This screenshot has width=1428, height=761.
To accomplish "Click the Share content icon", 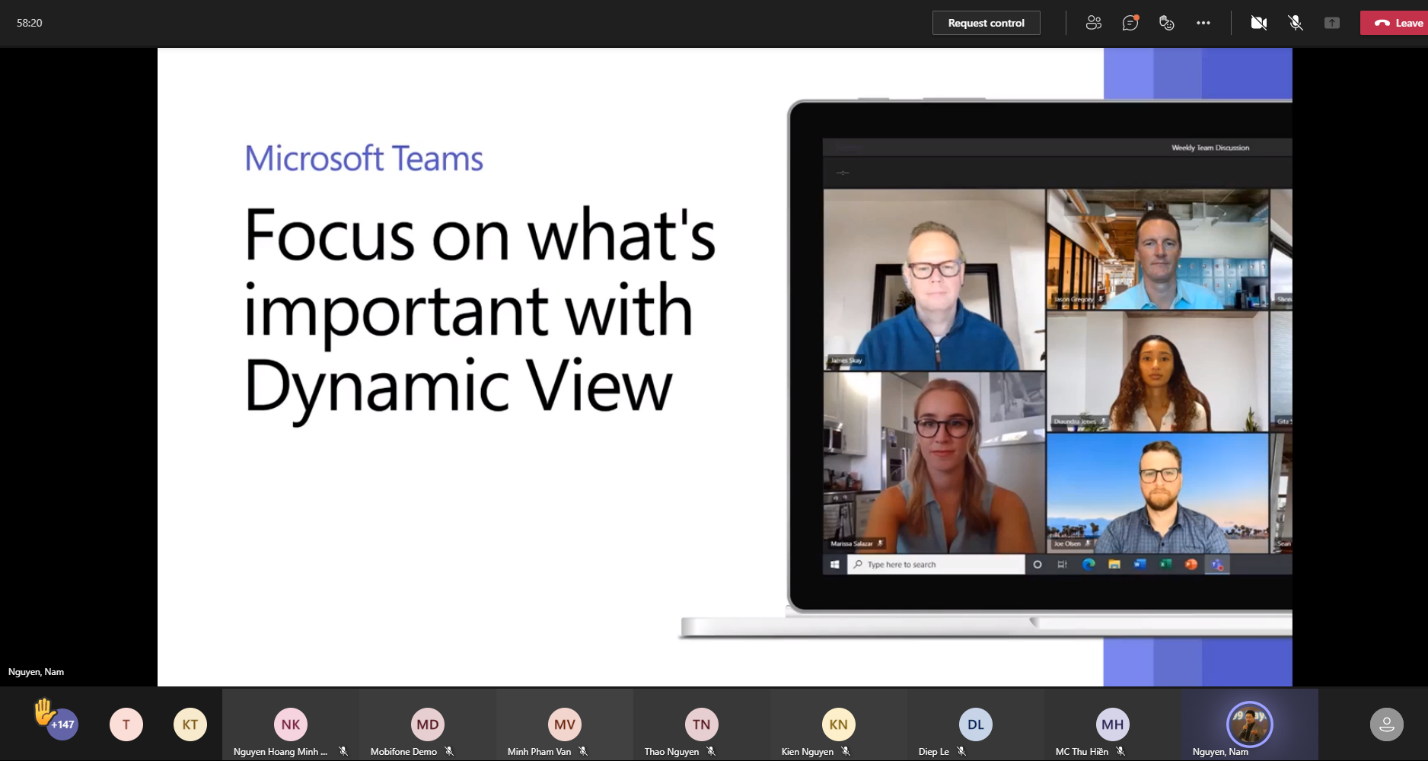I will (1332, 23).
